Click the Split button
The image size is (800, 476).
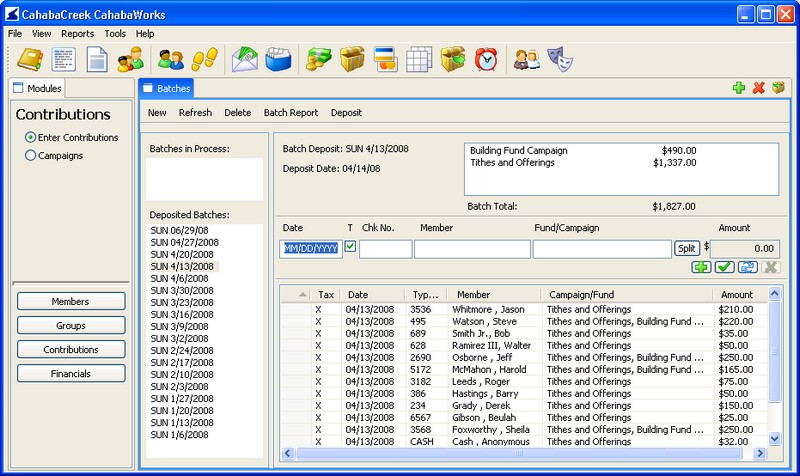pyautogui.click(x=687, y=248)
